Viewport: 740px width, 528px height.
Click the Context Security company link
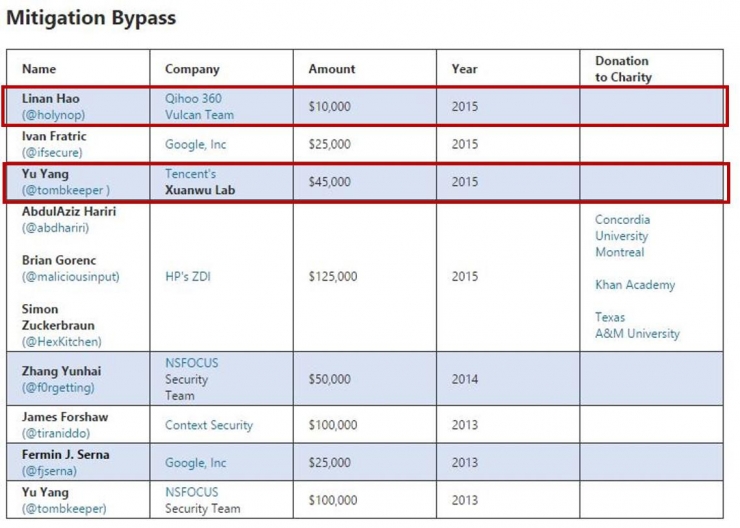(x=209, y=425)
